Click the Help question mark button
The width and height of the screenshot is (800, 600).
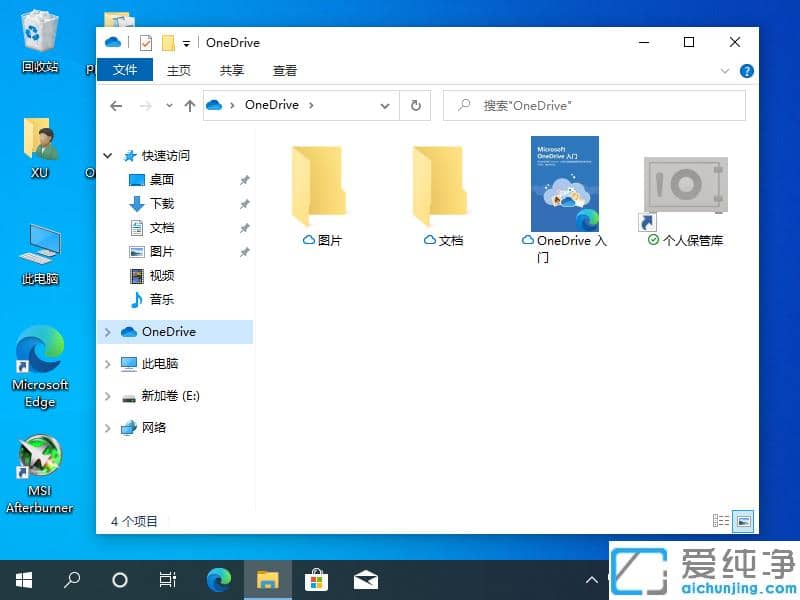[746, 71]
